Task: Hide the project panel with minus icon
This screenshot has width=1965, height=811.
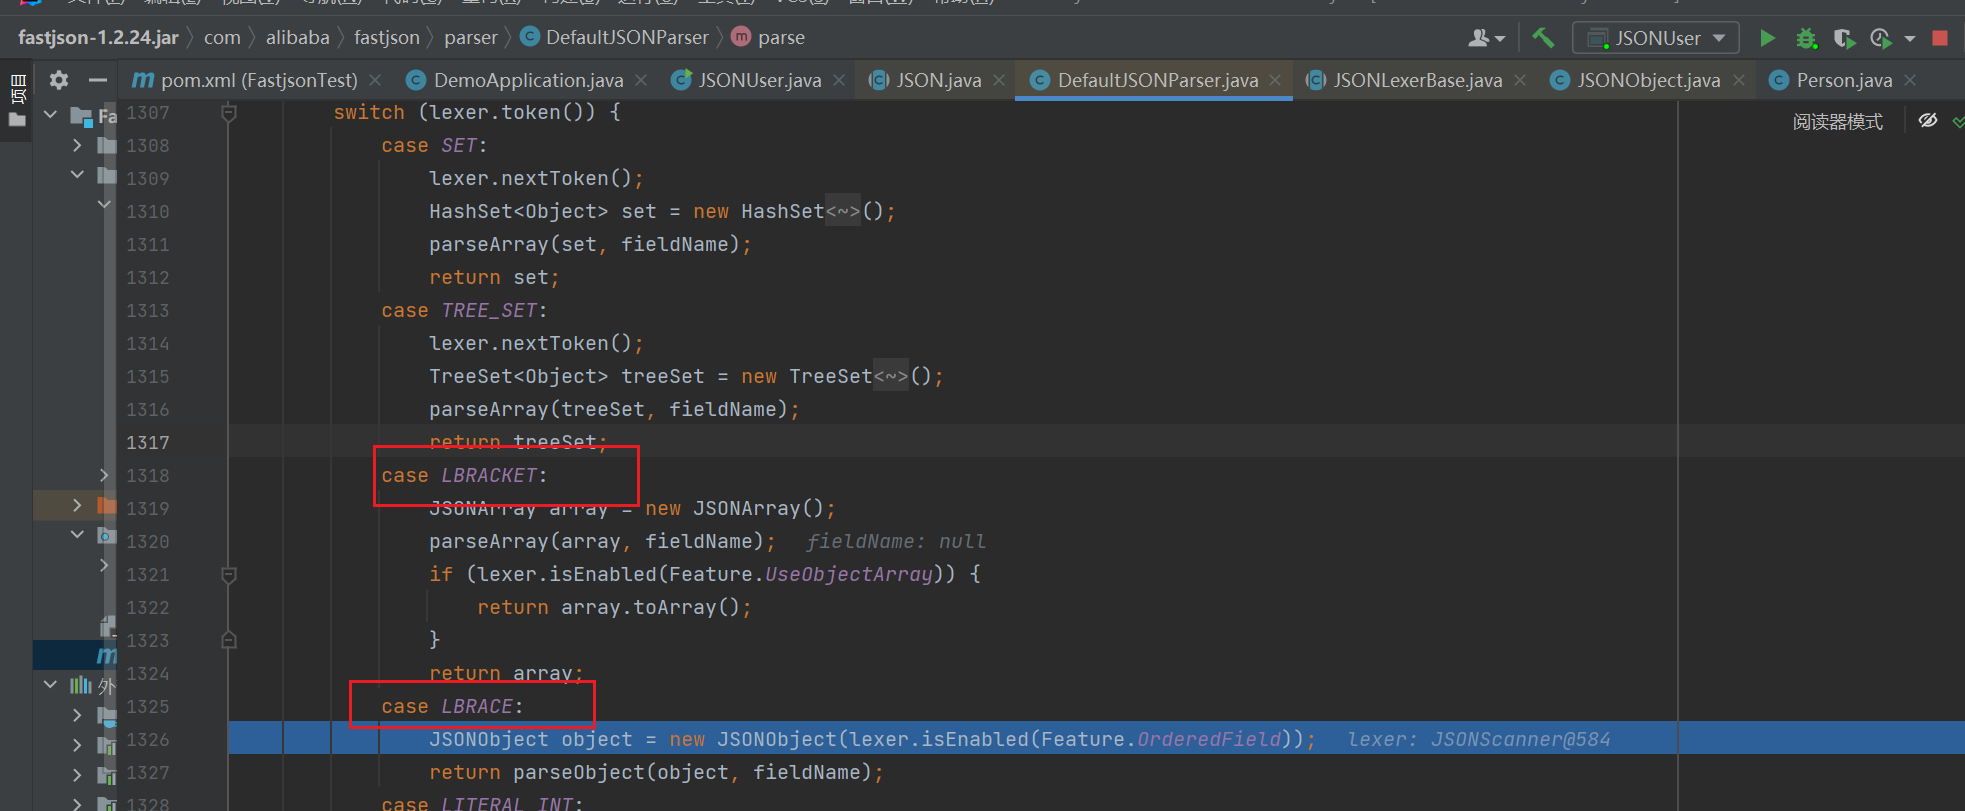Action: point(97,80)
